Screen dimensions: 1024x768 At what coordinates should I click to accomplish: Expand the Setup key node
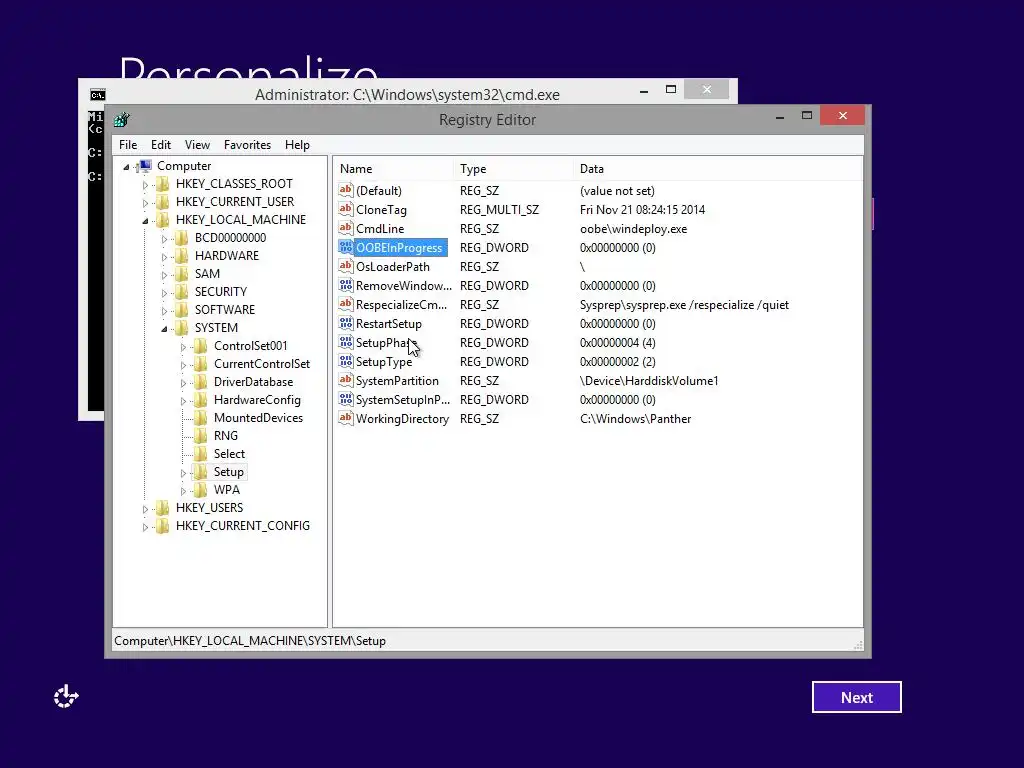tap(183, 473)
